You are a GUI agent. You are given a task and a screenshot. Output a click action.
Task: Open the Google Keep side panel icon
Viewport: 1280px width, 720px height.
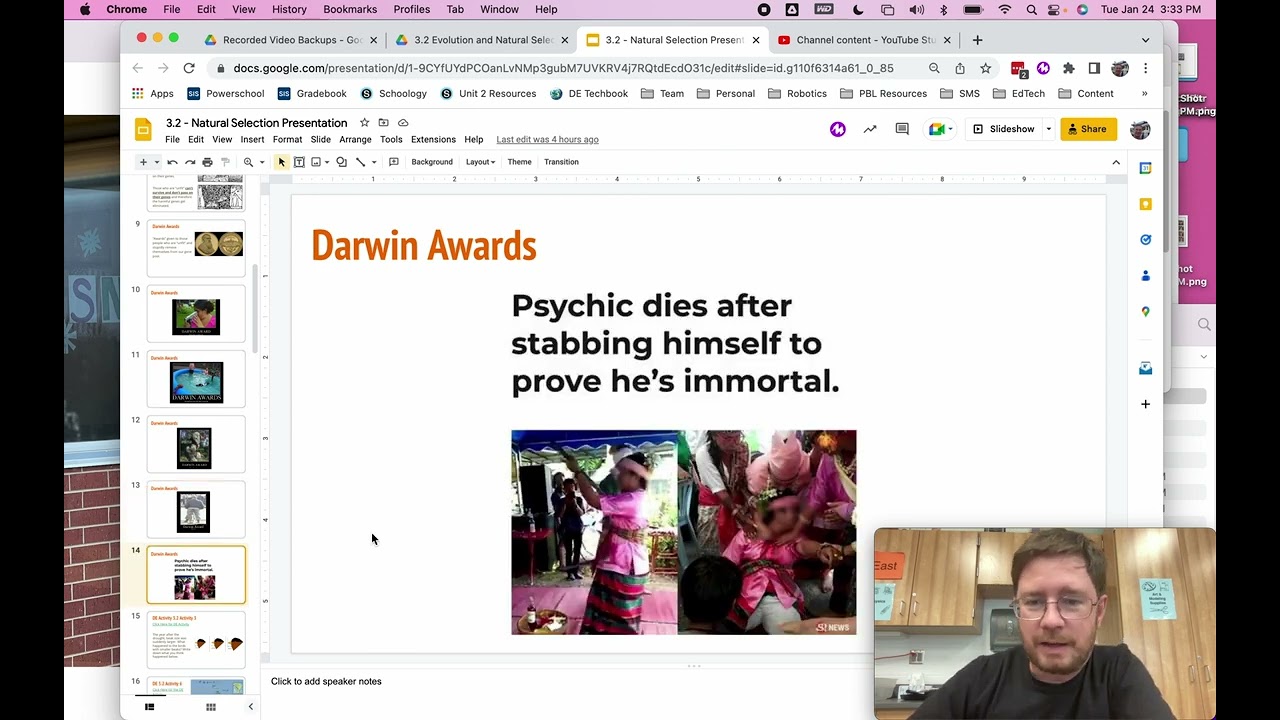click(1146, 204)
